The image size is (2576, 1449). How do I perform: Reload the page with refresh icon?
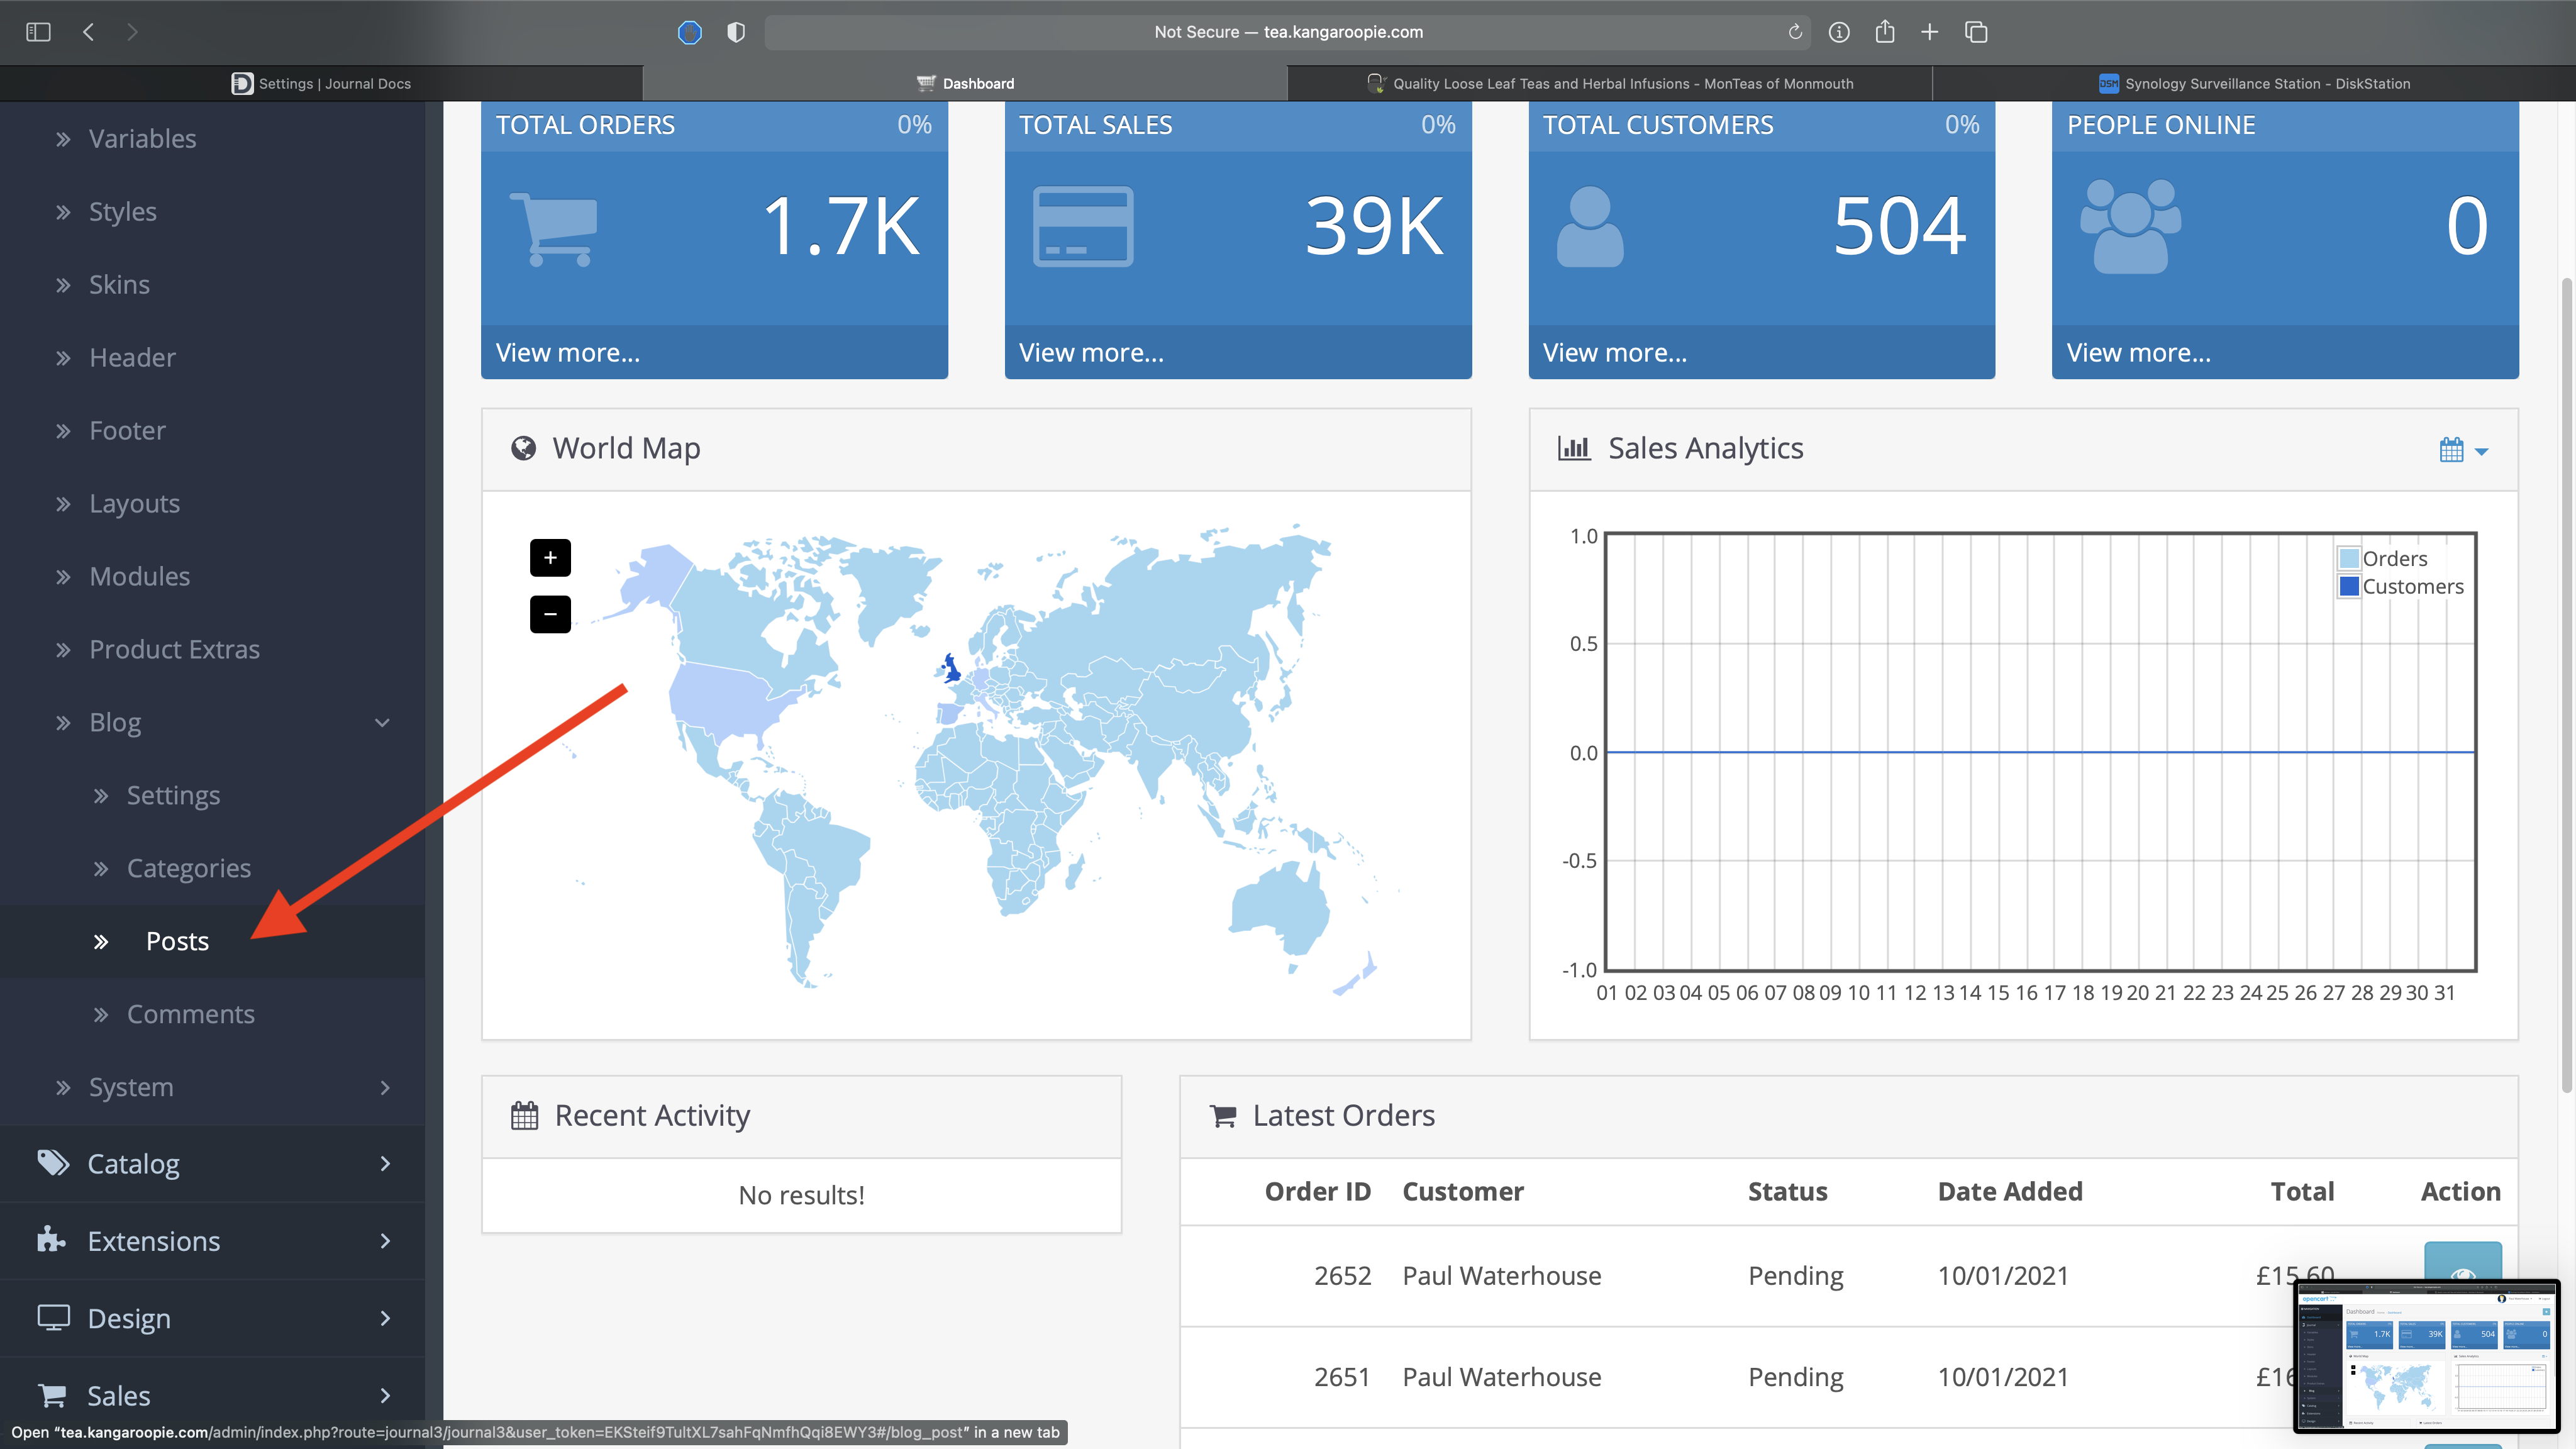[x=1795, y=32]
